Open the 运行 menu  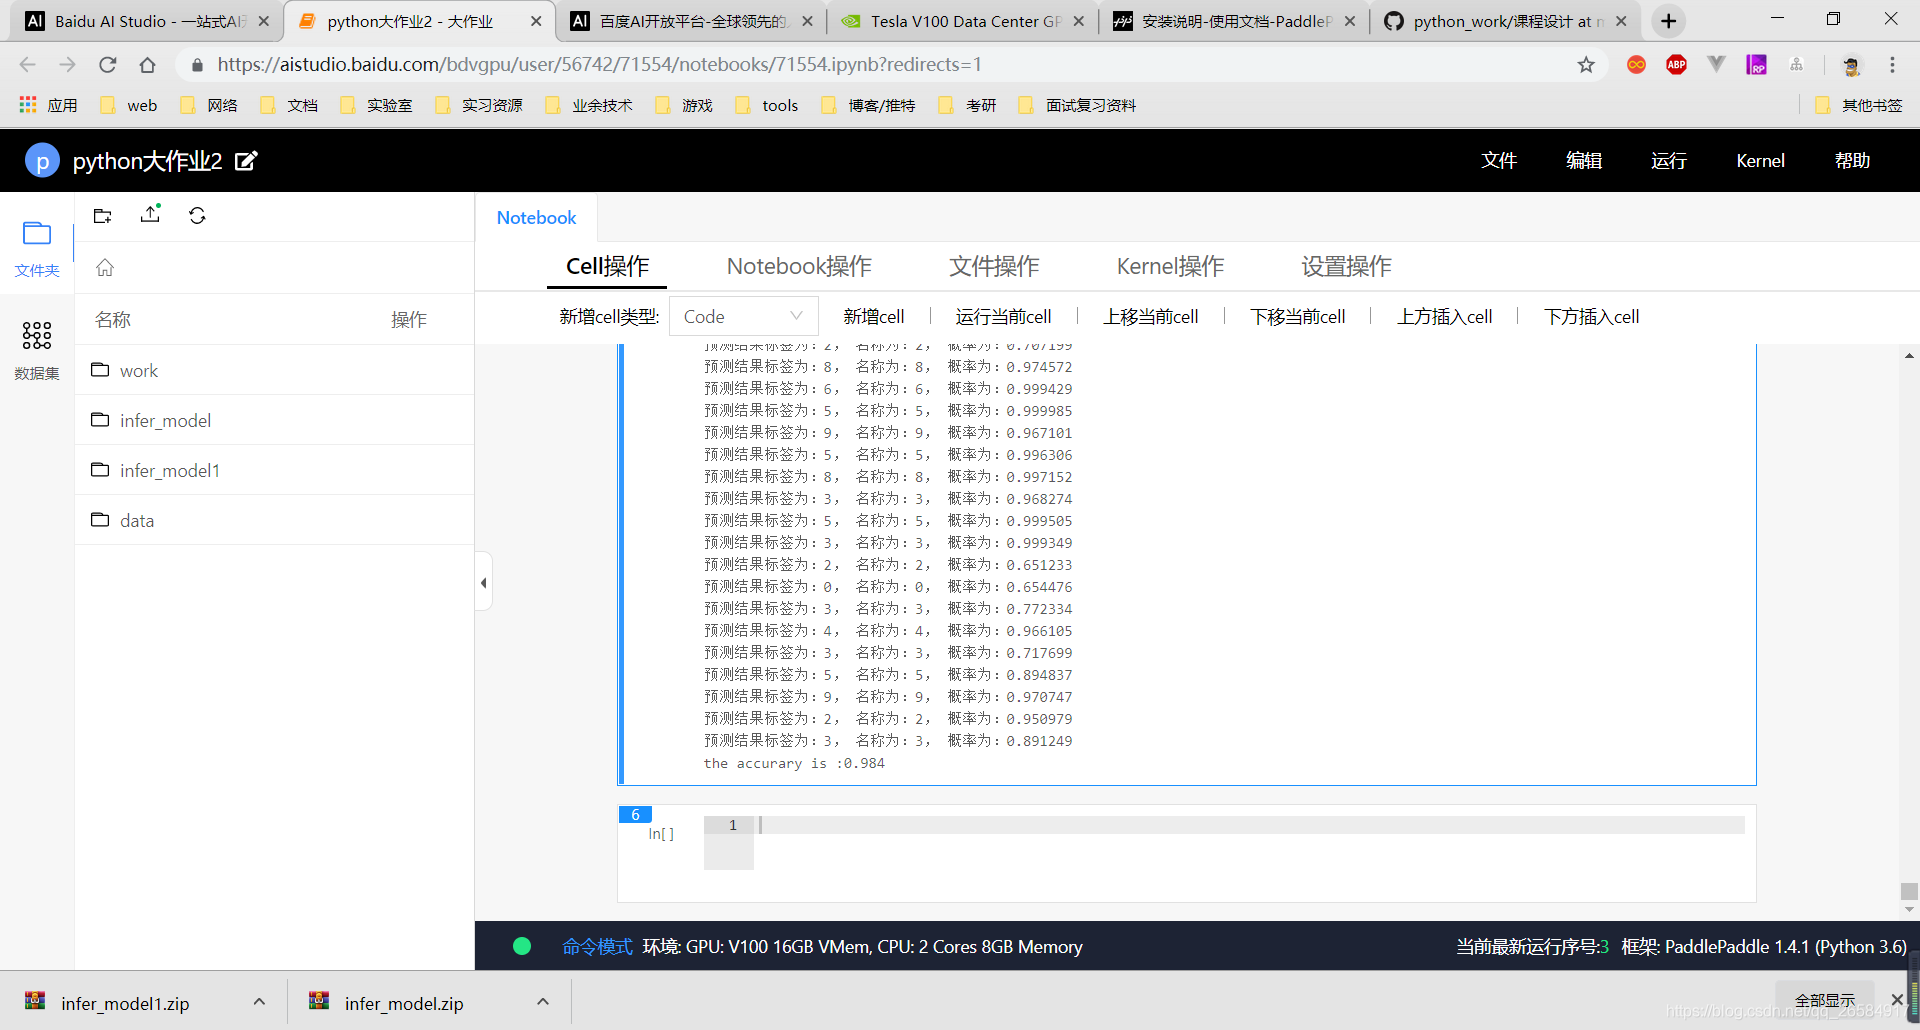pos(1669,161)
